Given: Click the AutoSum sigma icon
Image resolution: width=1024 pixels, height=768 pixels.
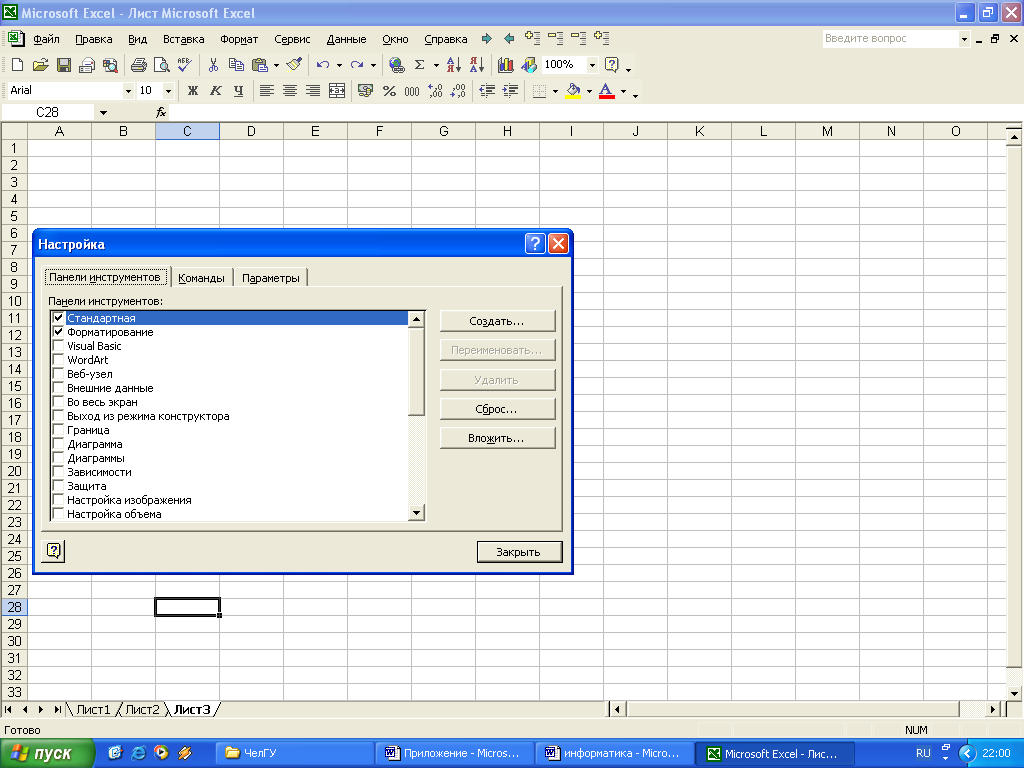Looking at the screenshot, I should (420, 64).
